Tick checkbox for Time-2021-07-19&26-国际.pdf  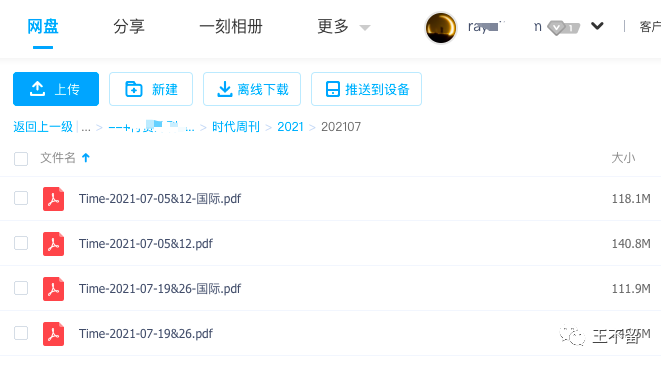click(x=21, y=288)
